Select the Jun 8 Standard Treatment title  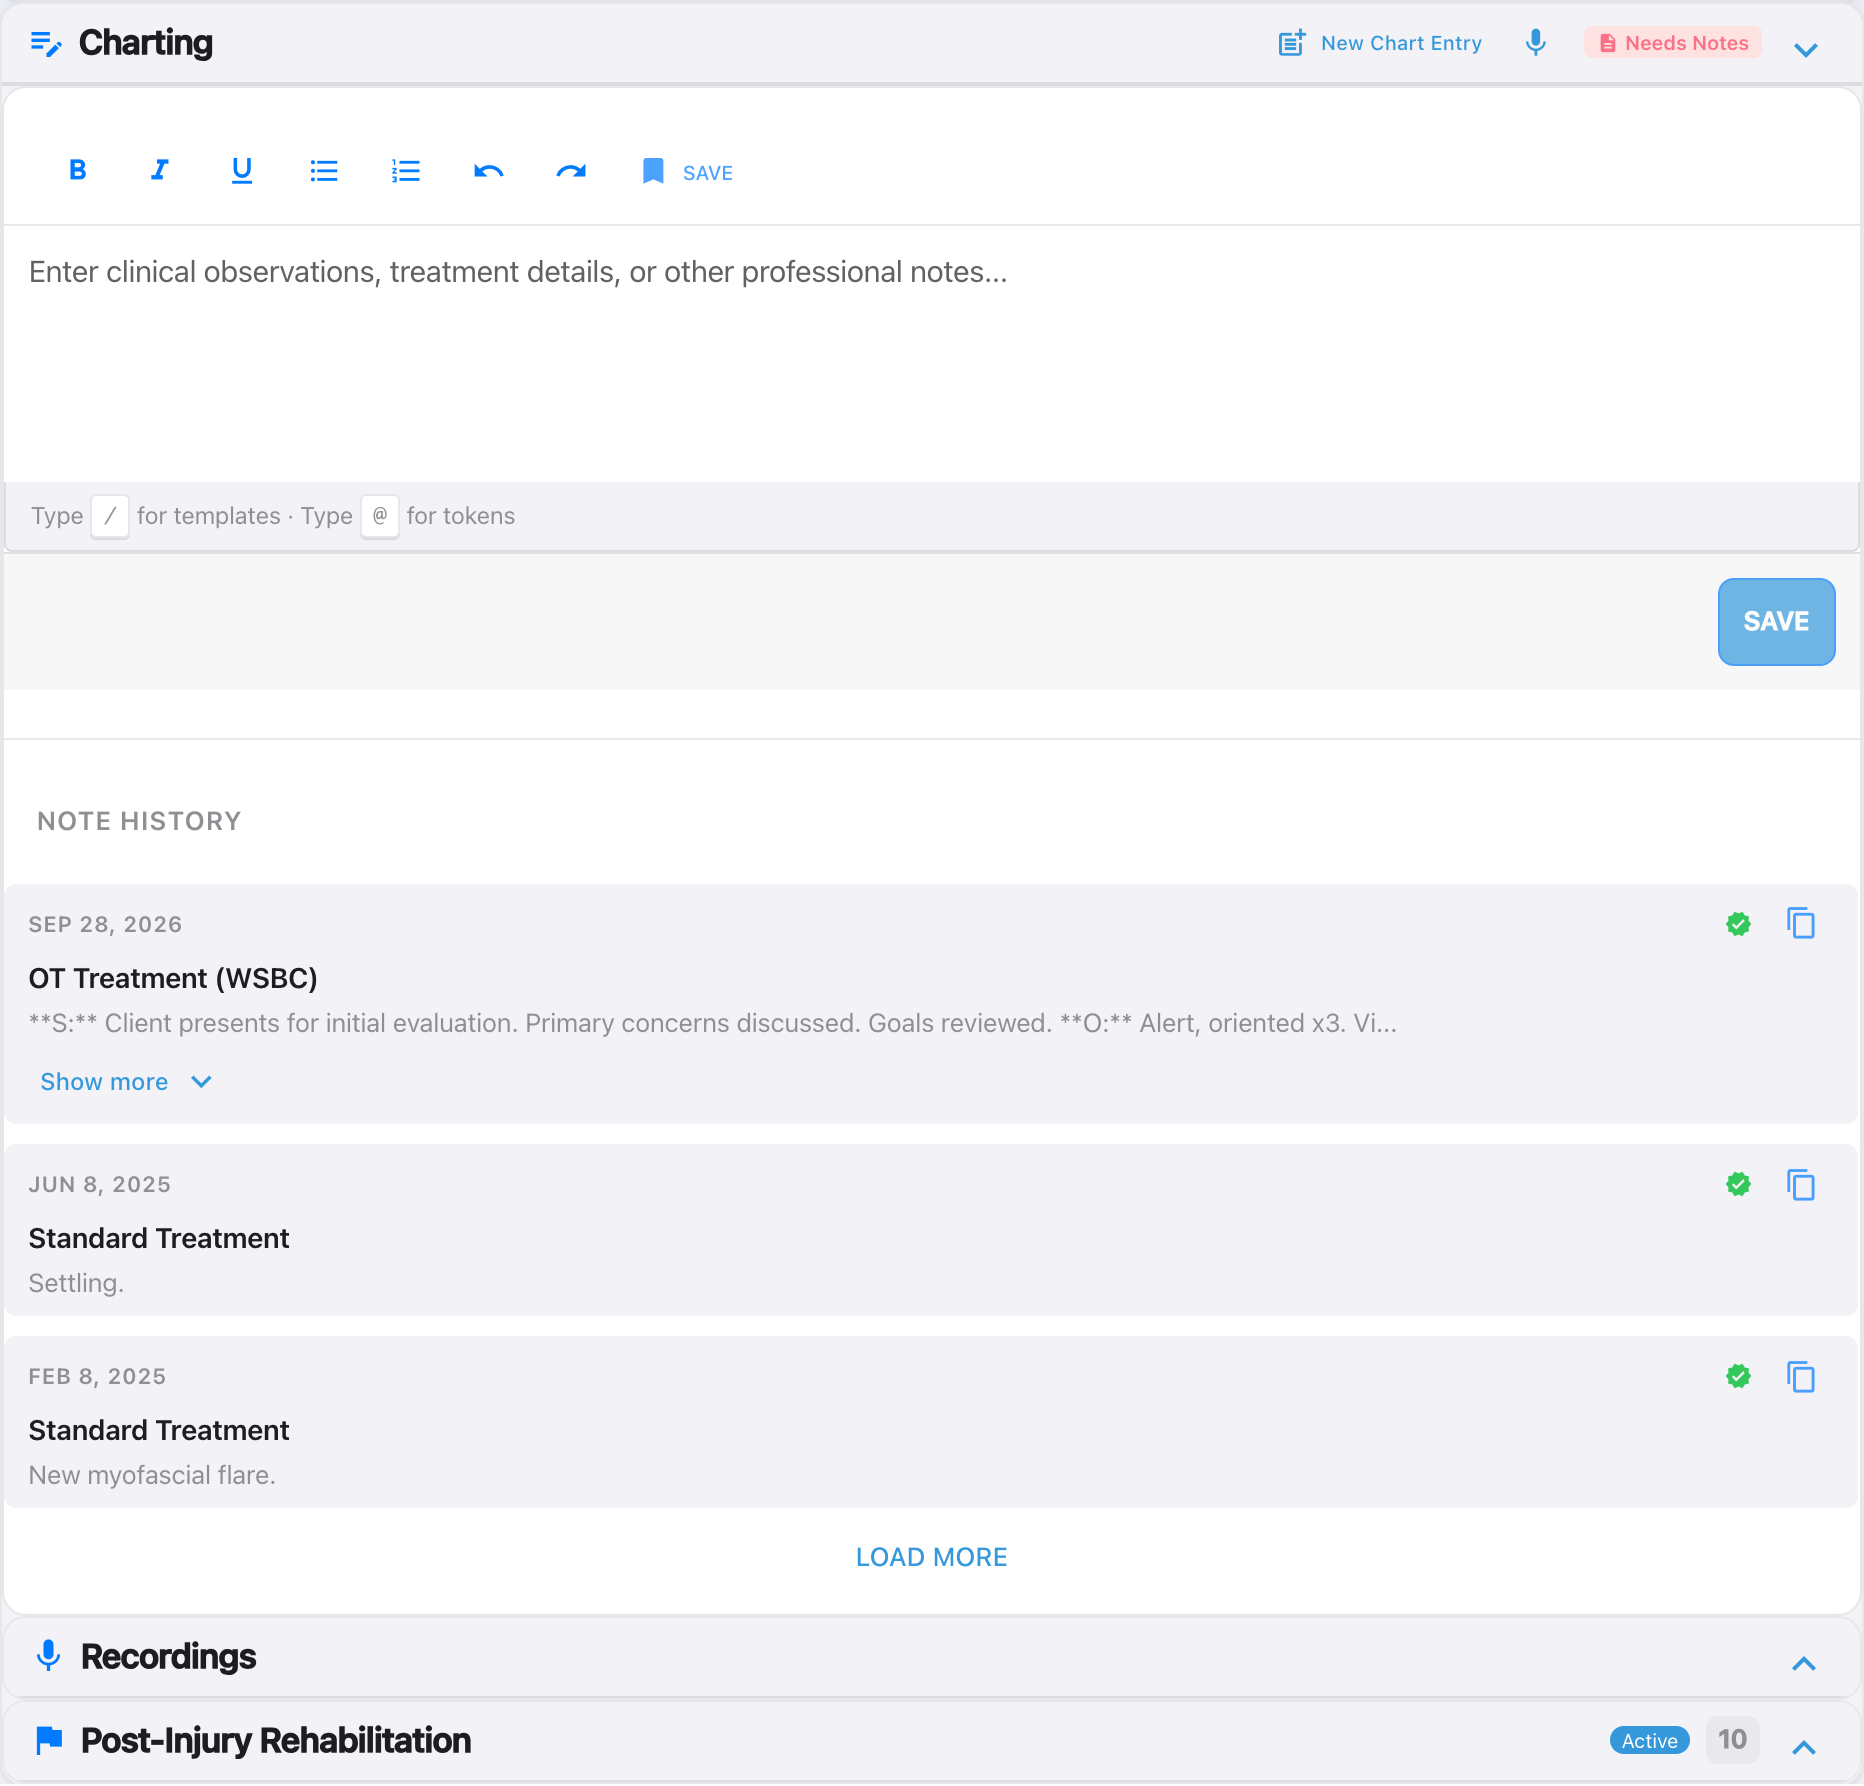pos(158,1238)
